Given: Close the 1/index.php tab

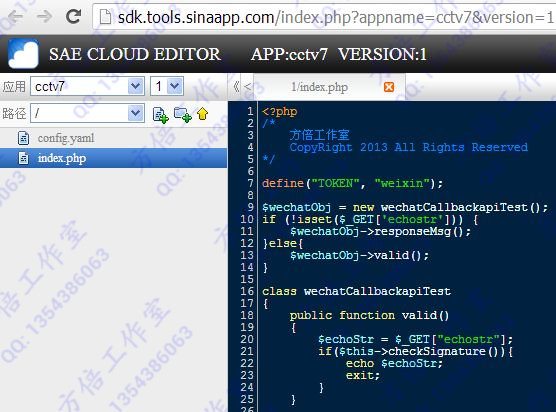Looking at the screenshot, I should pyautogui.click(x=389, y=87).
